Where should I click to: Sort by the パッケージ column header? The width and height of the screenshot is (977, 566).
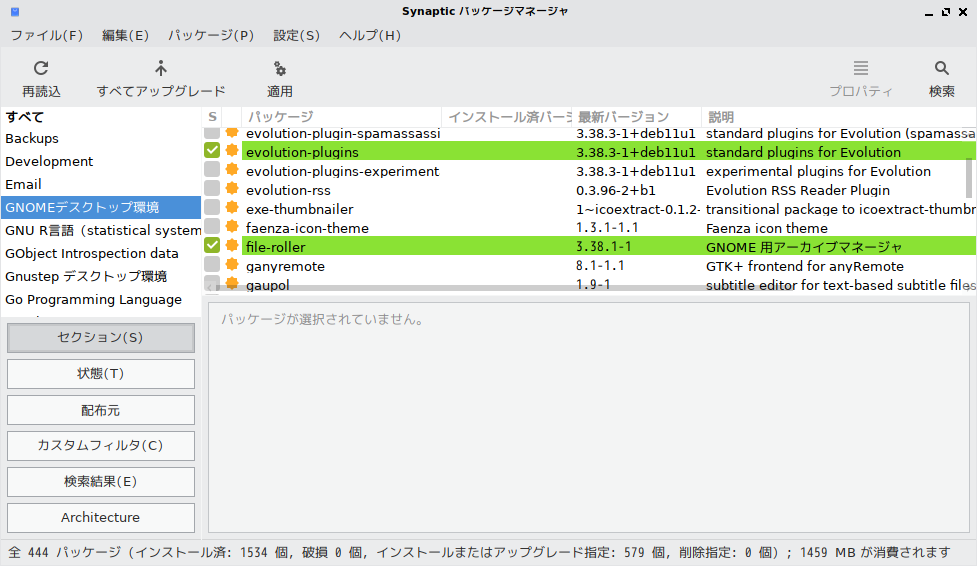pos(341,117)
